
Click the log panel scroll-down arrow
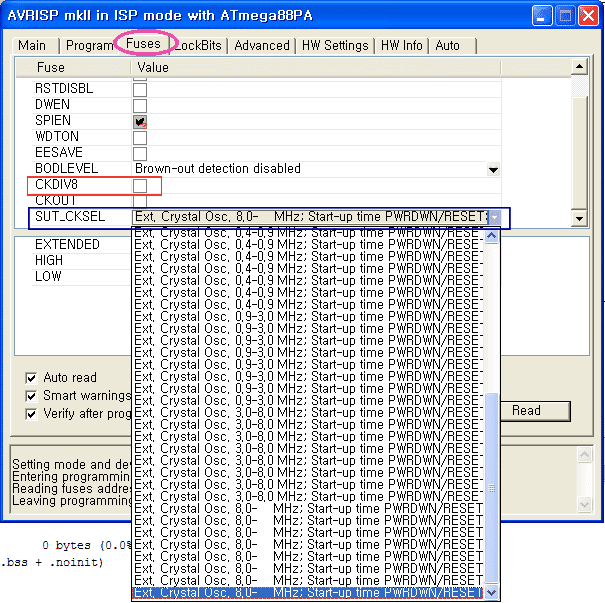click(x=585, y=504)
